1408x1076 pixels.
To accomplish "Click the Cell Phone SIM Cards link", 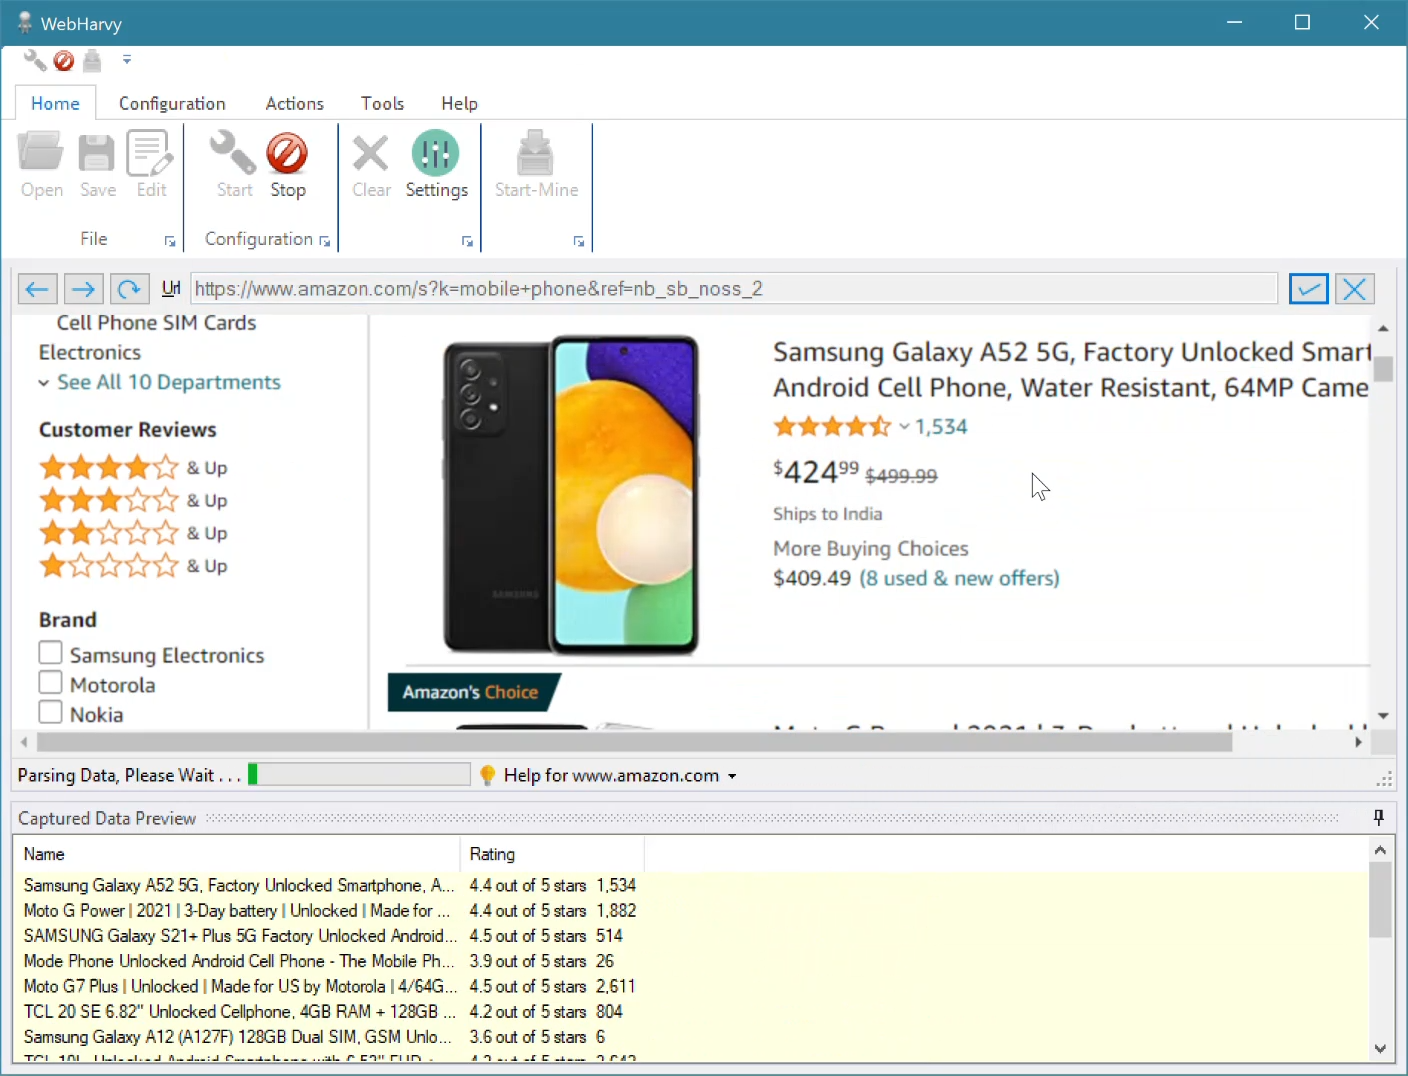I will click(156, 323).
